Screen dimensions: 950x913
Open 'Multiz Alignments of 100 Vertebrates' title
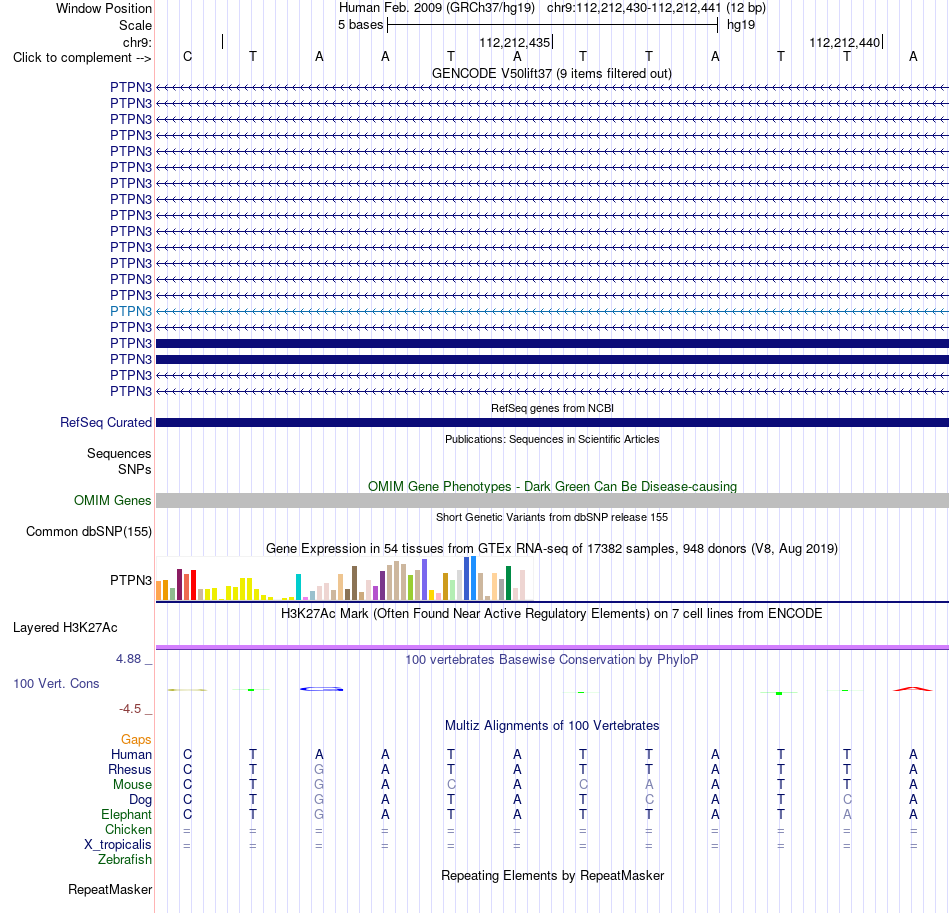(552, 726)
